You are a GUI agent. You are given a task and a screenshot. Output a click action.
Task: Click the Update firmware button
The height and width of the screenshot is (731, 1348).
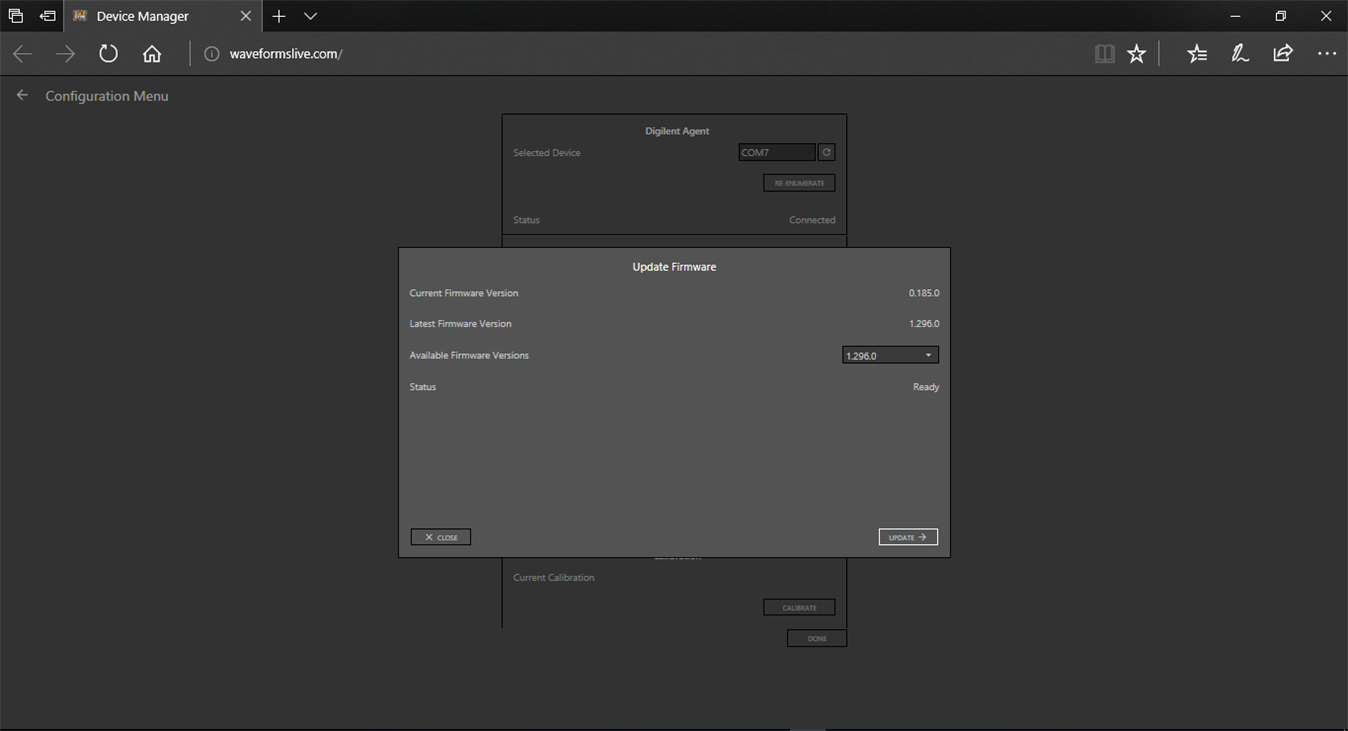click(x=908, y=537)
